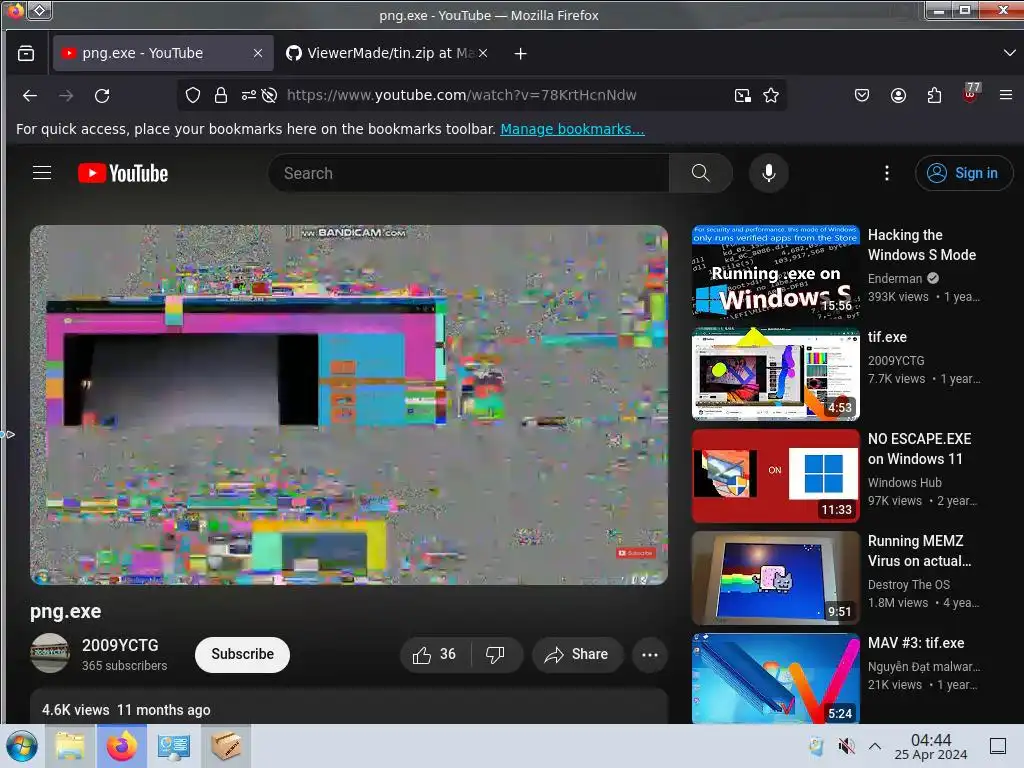Viewport: 1024px width, 768px height.
Task: Click the muted volume tray icon
Action: pos(846,746)
